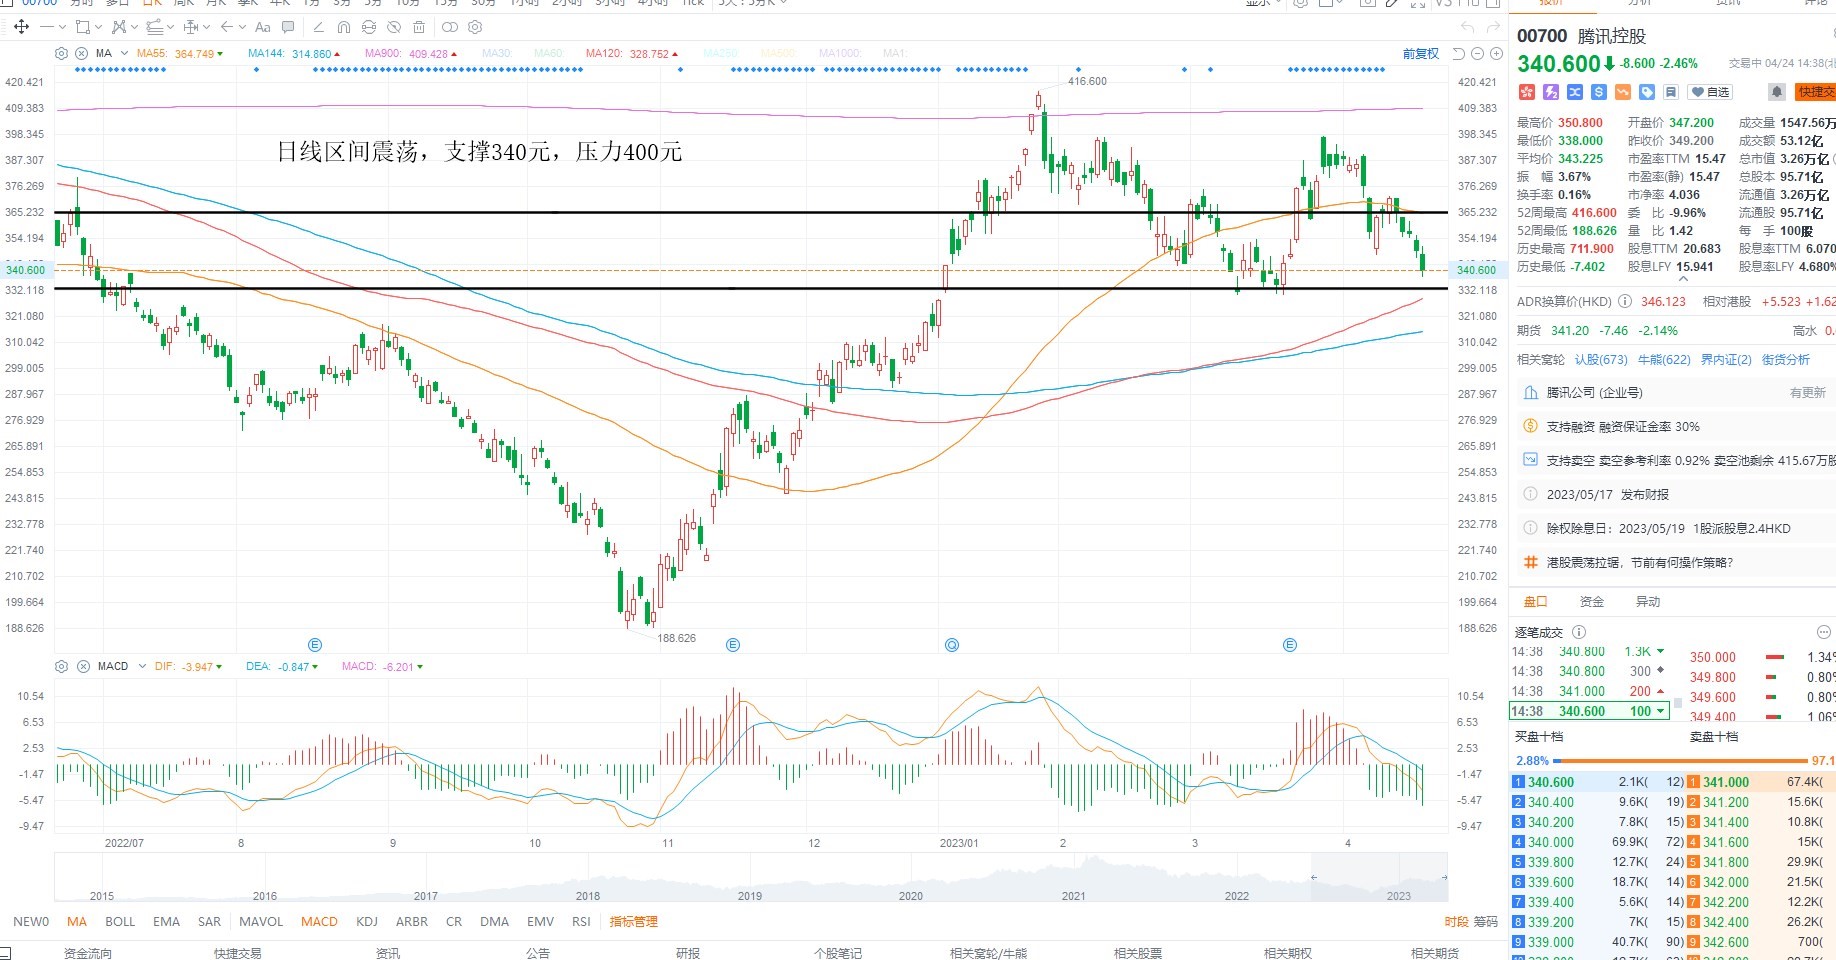
Task: Switch to the KDJ indicator tab
Action: pyautogui.click(x=367, y=922)
